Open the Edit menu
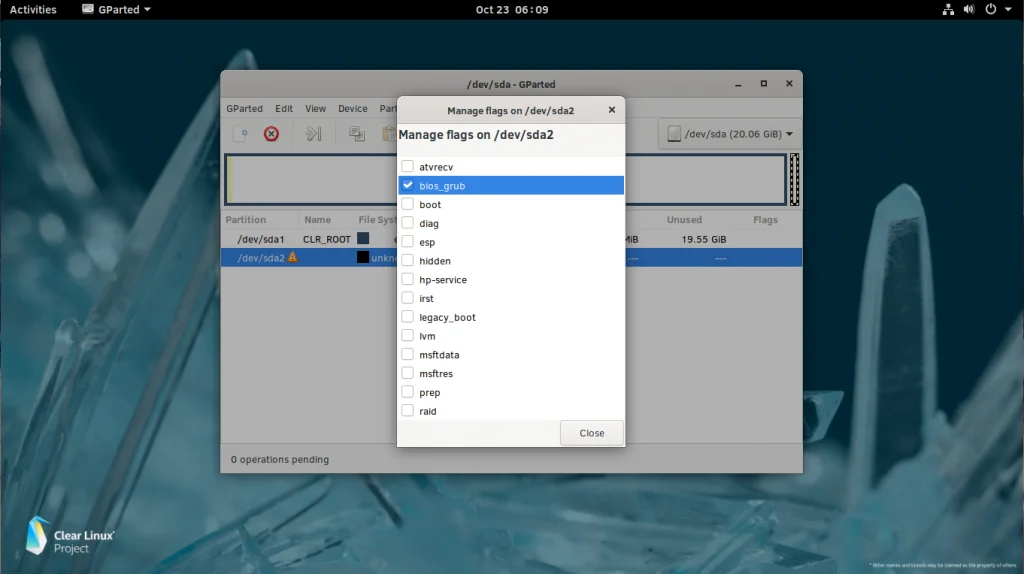This screenshot has height=574, width=1024. coord(284,108)
